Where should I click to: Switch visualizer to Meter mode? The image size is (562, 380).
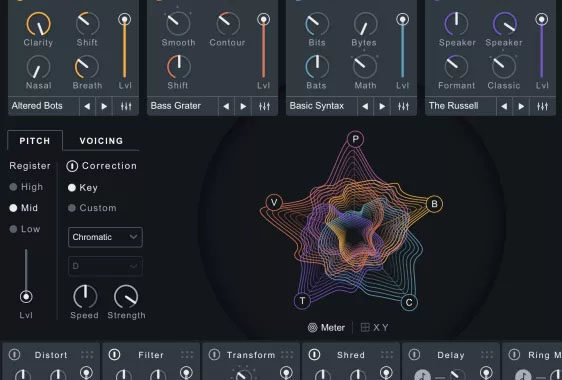point(326,327)
